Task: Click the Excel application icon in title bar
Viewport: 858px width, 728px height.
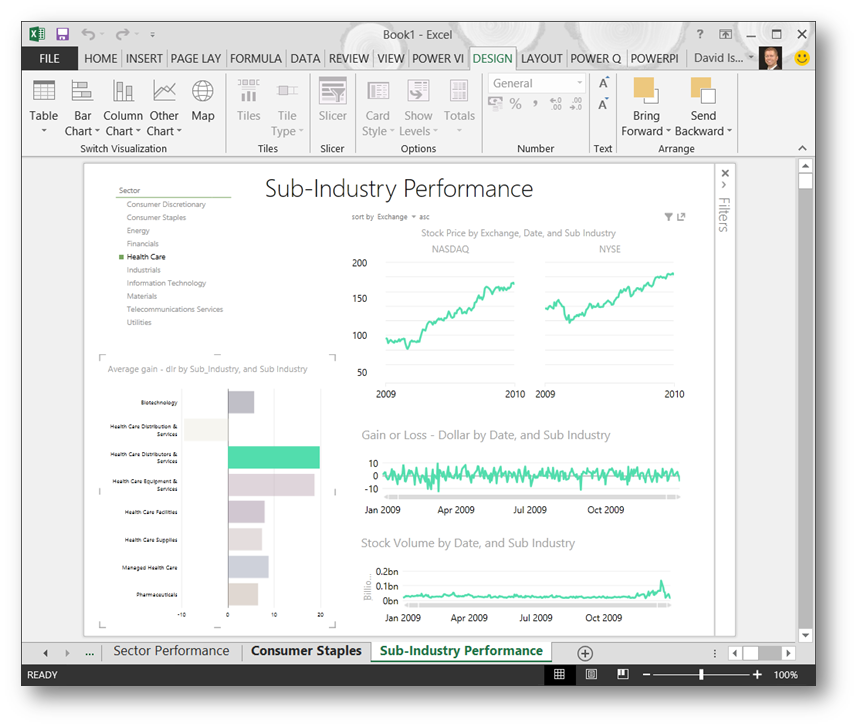Action: (x=37, y=34)
